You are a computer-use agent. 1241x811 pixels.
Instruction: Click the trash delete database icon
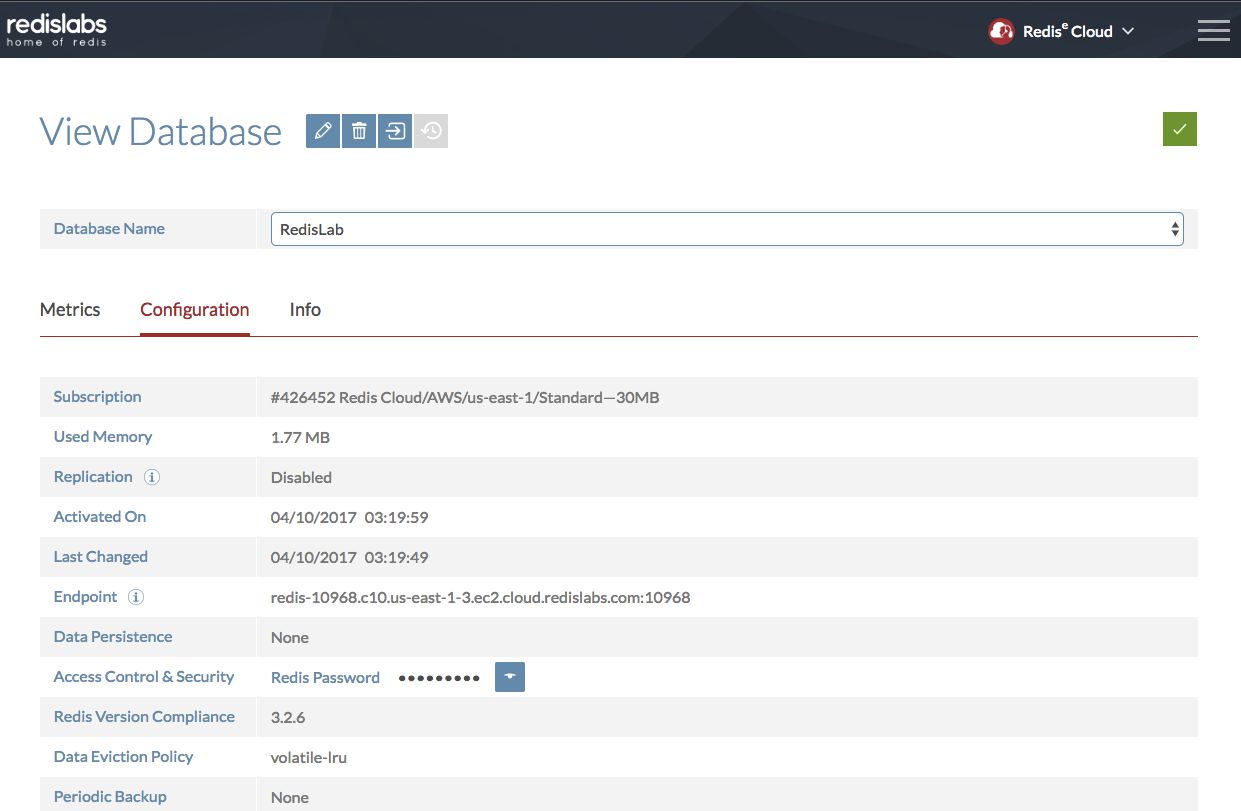point(359,131)
